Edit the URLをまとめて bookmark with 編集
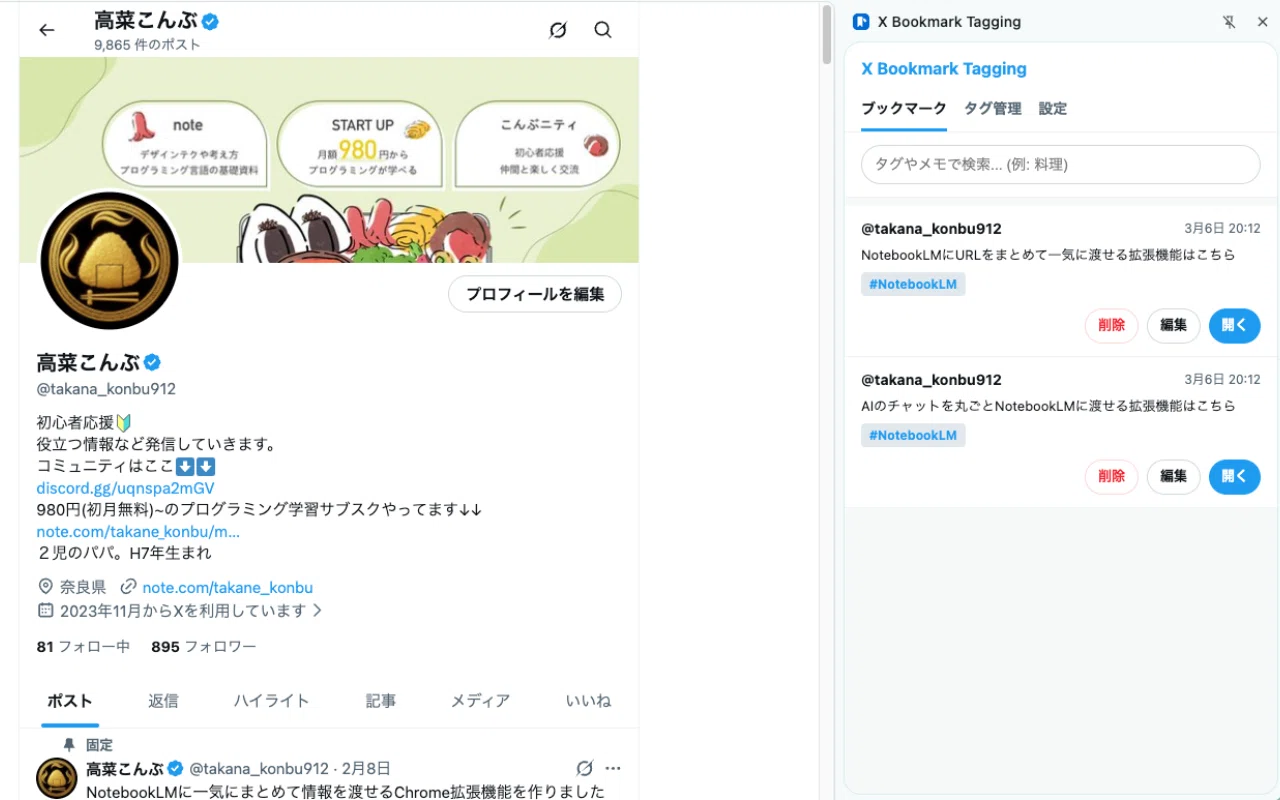1280x800 pixels. click(1173, 325)
